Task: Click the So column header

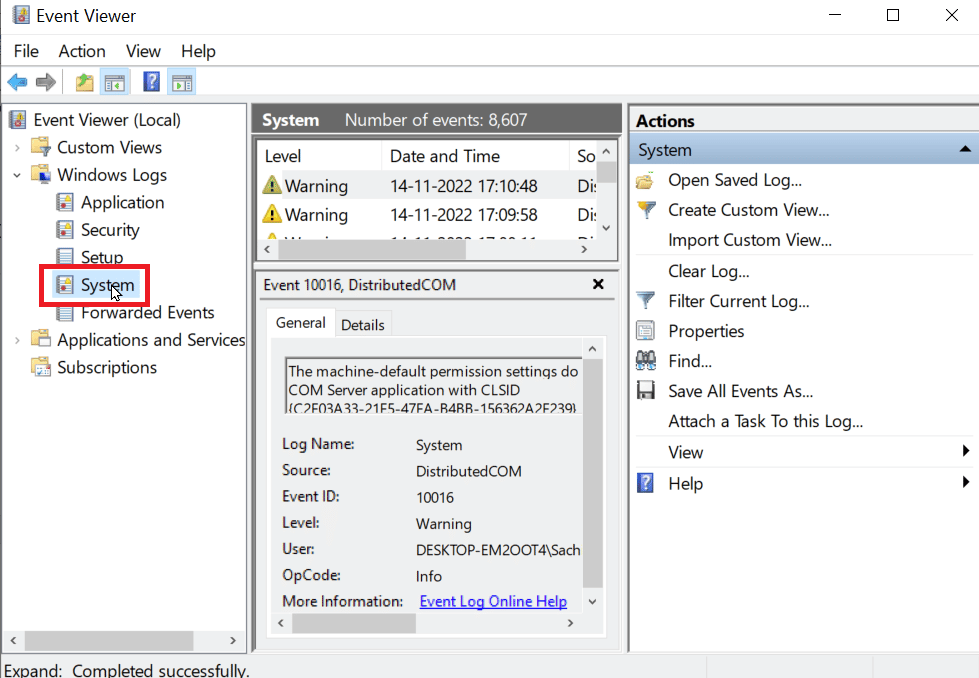Action: (x=586, y=156)
